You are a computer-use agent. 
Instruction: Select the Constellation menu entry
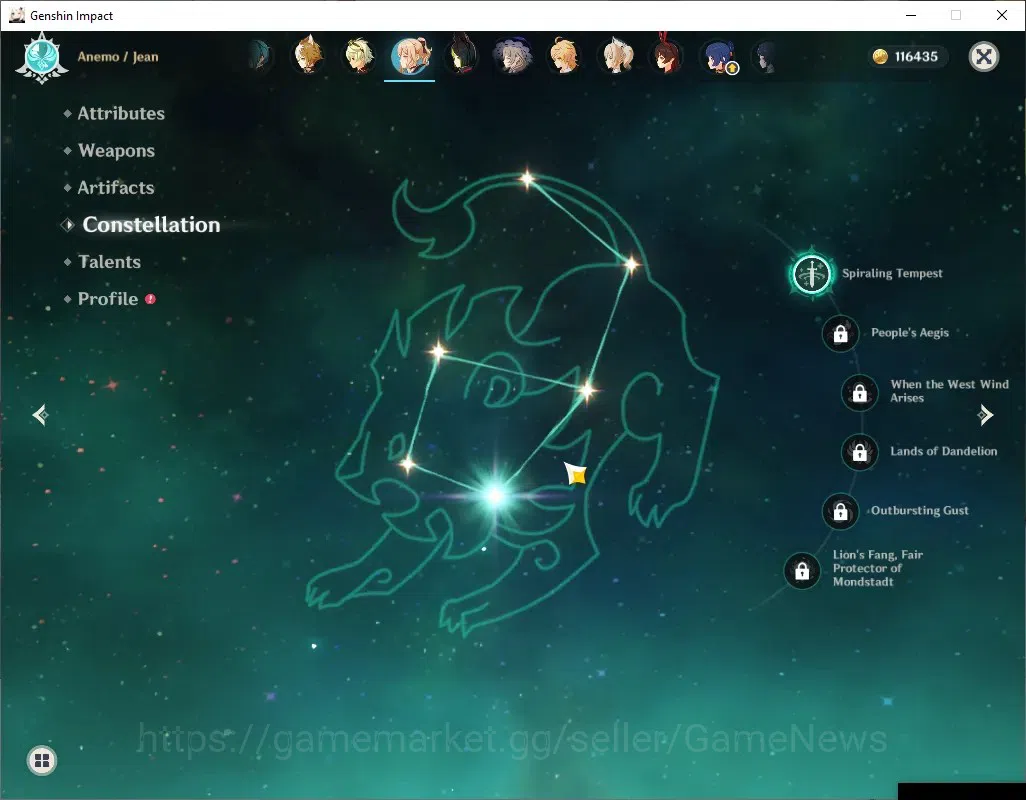pyautogui.click(x=150, y=224)
